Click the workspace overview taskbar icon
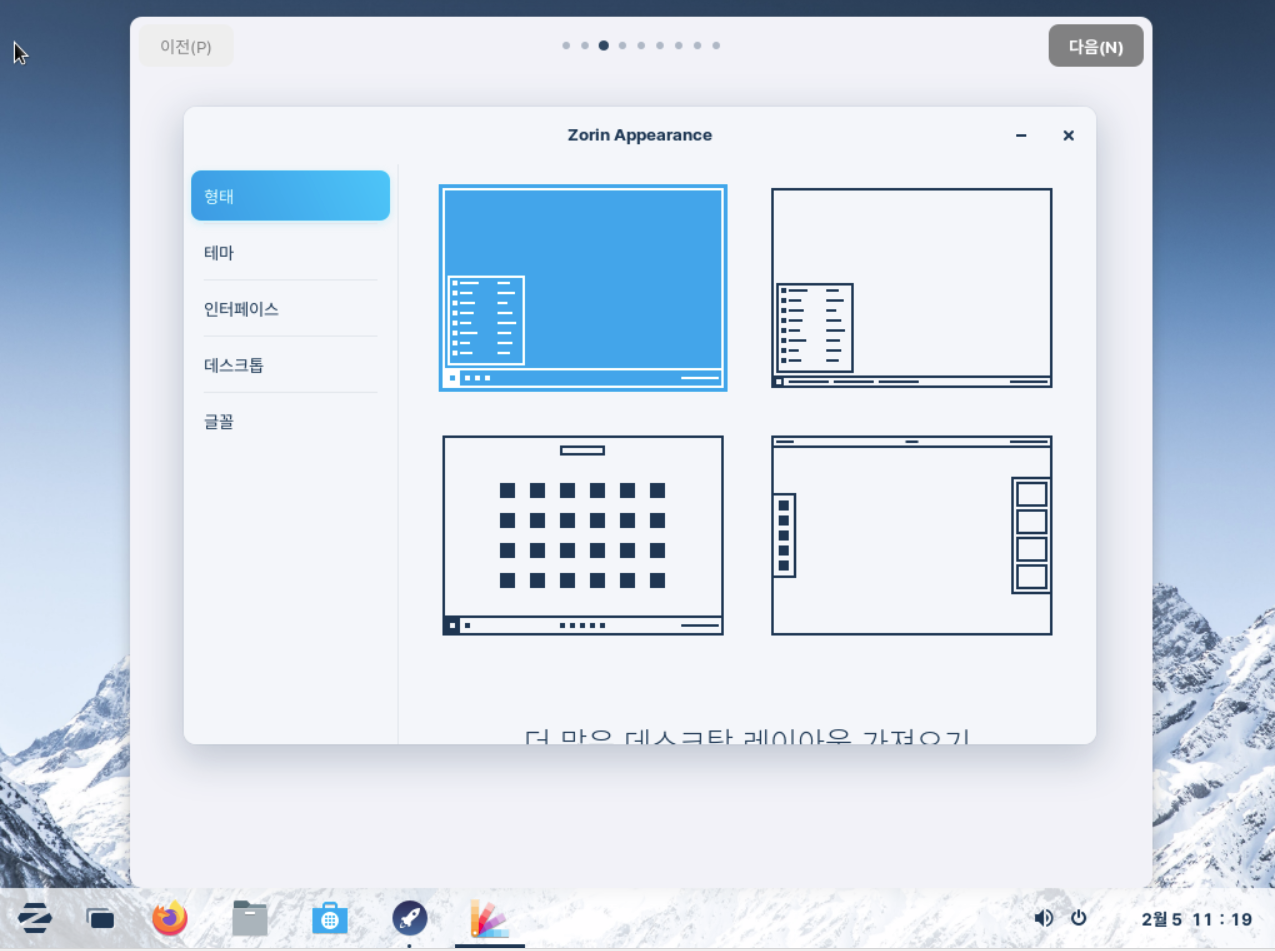 pyautogui.click(x=100, y=917)
